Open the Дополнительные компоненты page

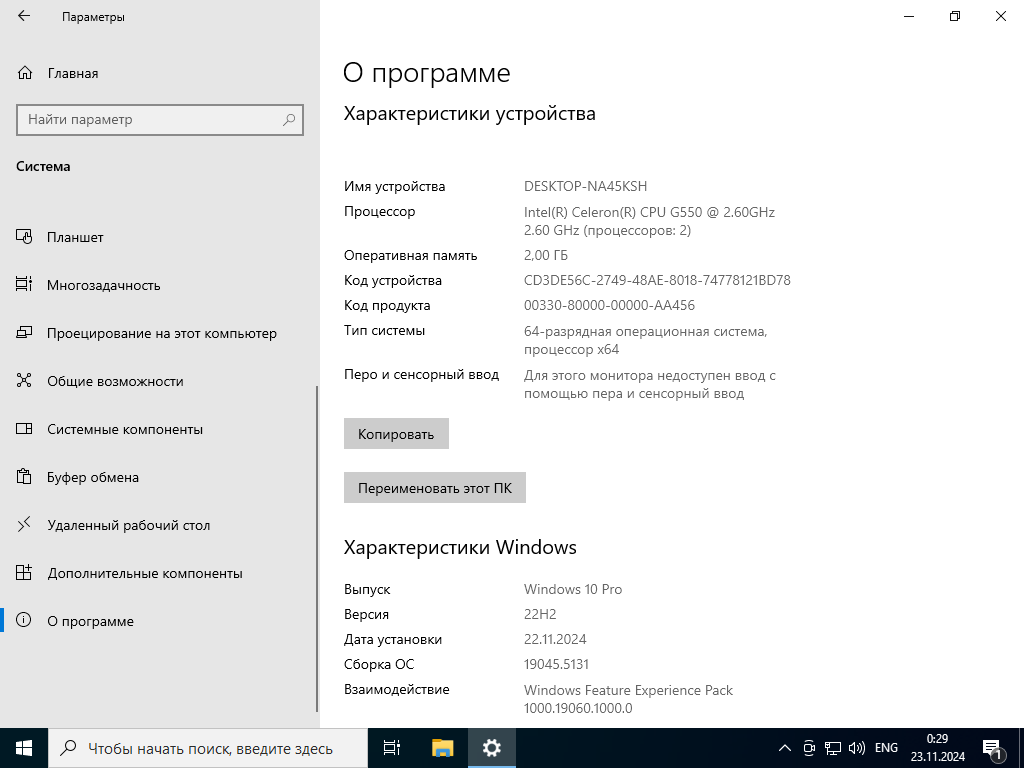coord(160,573)
